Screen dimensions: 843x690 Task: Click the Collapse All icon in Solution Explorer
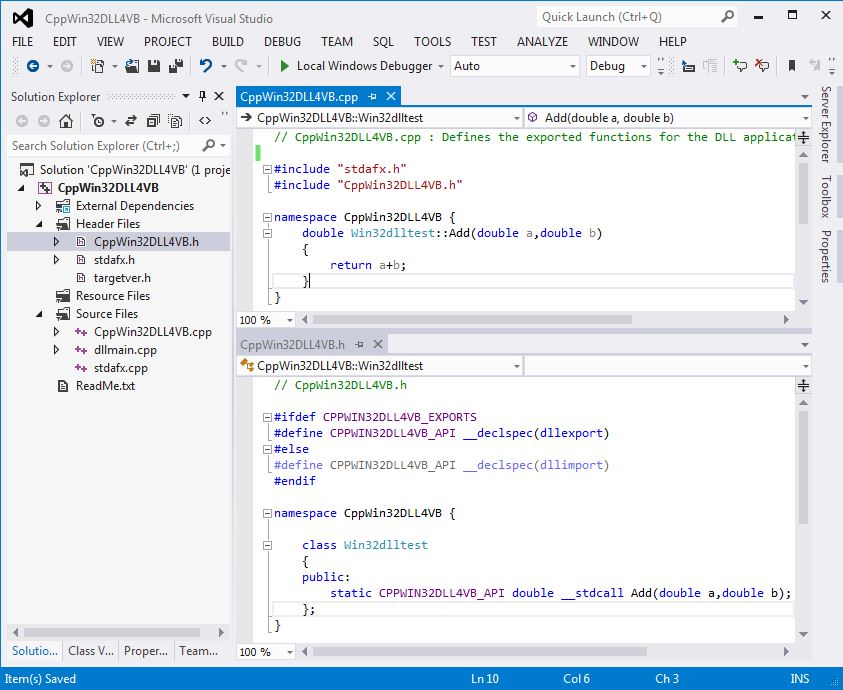coord(153,121)
